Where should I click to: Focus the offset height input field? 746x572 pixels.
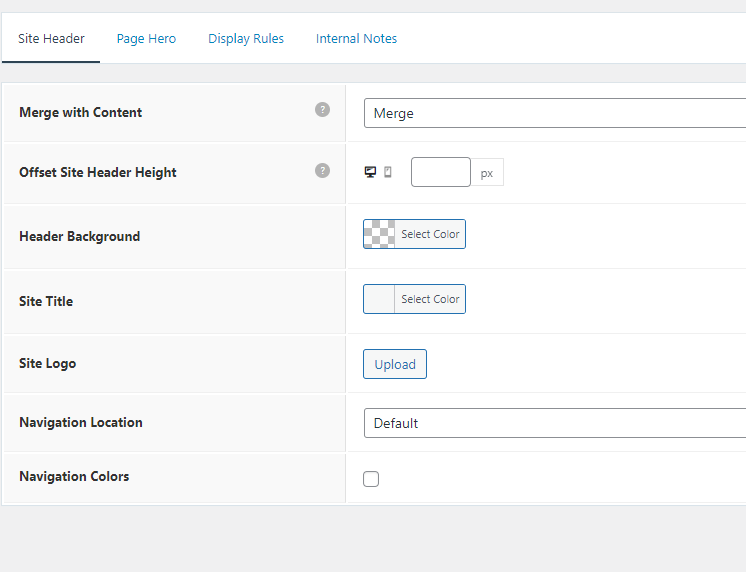click(x=441, y=172)
